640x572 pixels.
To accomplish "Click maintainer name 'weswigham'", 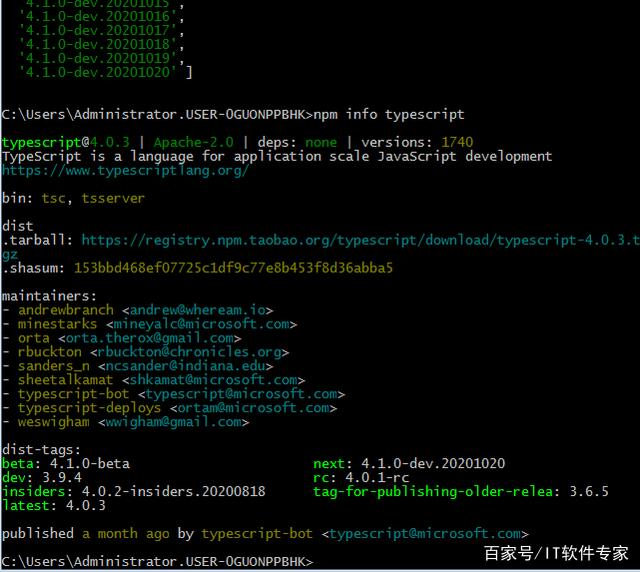I will 53,422.
